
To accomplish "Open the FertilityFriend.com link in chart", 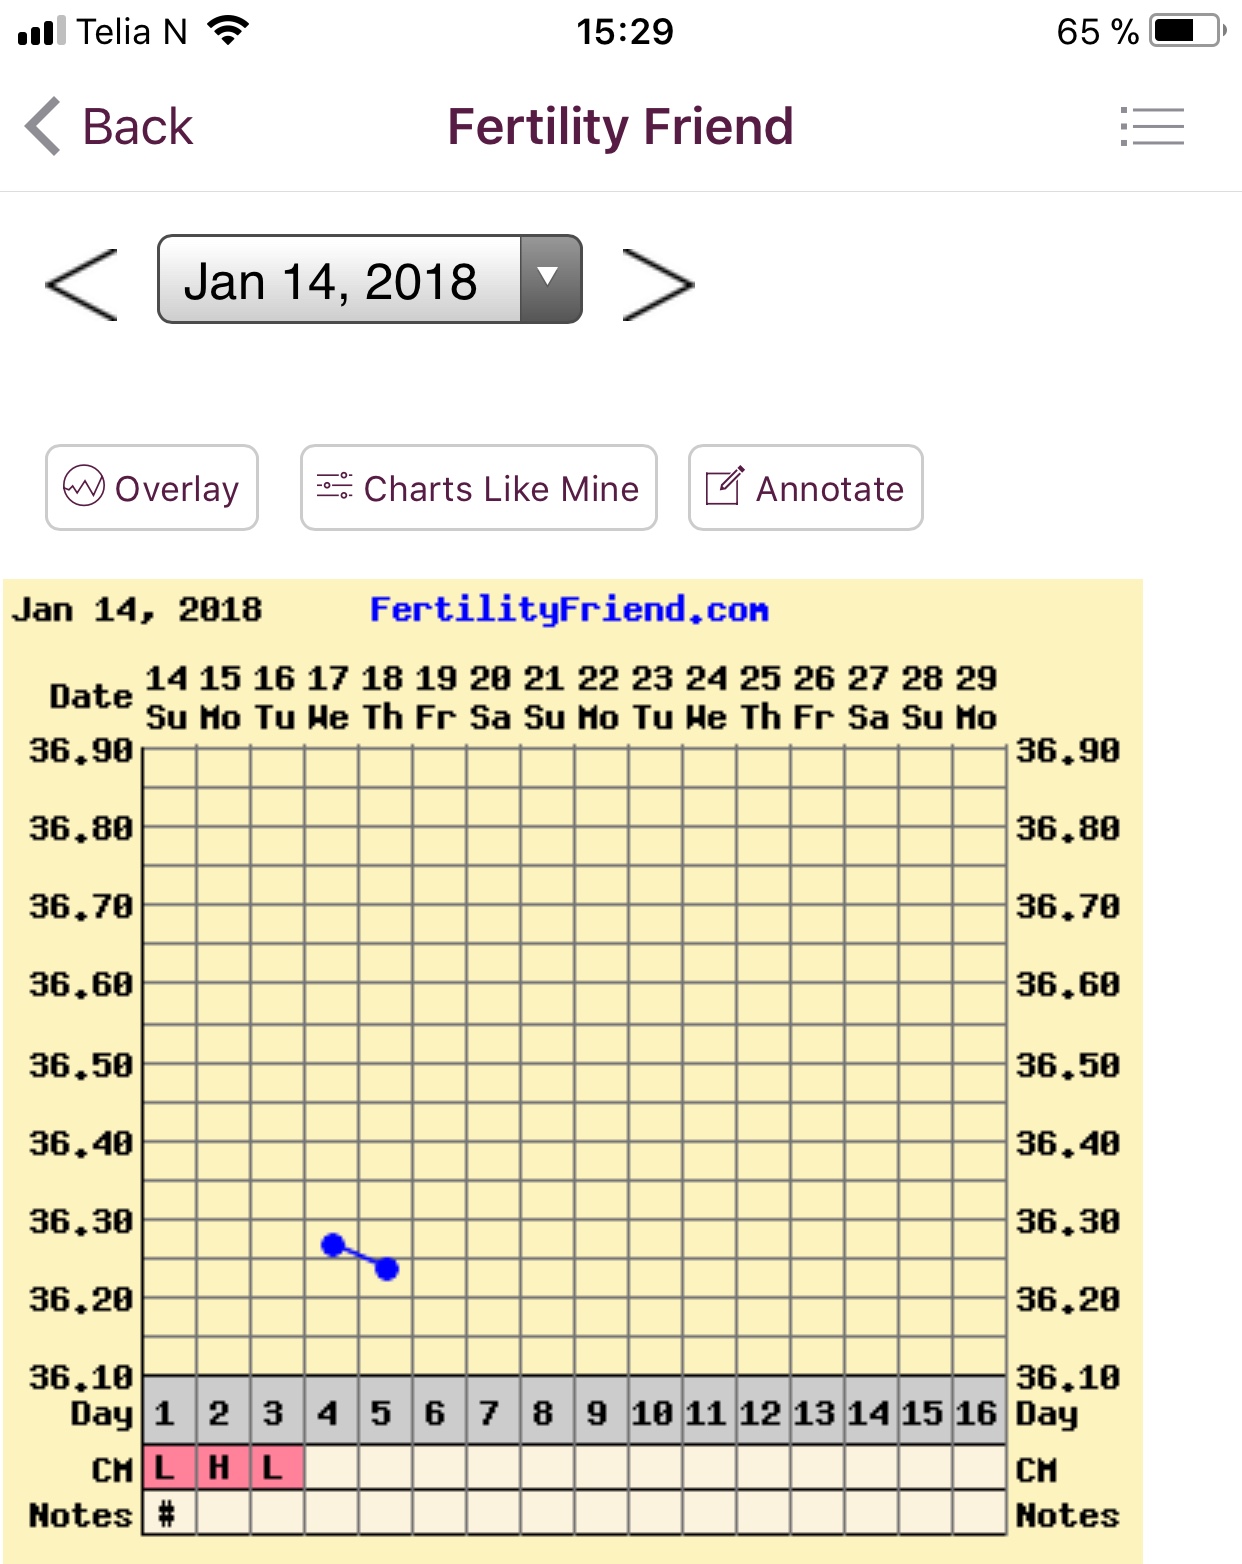I will click(x=568, y=609).
